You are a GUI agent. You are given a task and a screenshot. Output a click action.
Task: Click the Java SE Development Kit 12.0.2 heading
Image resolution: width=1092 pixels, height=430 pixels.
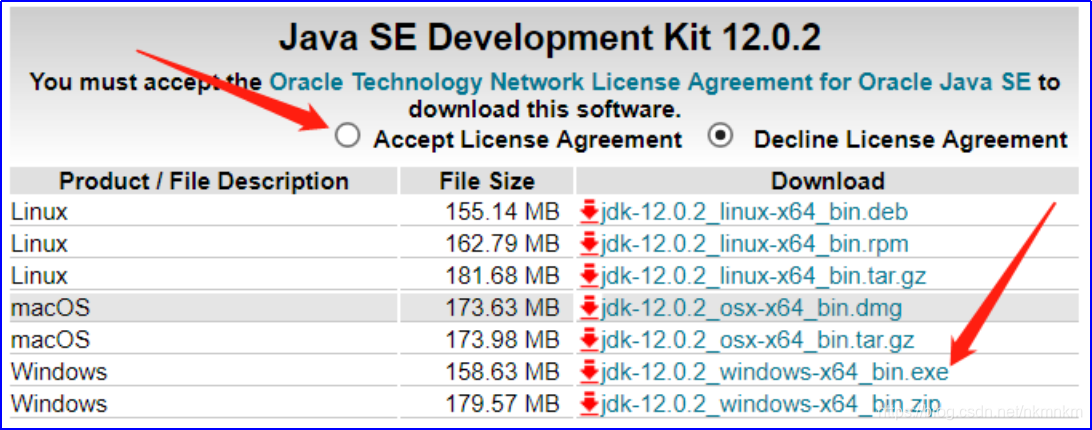[549, 40]
